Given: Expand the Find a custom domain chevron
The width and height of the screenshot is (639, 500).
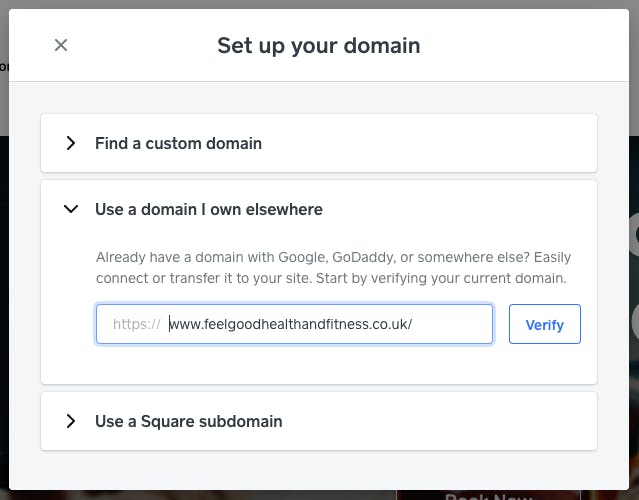Looking at the screenshot, I should click(71, 143).
